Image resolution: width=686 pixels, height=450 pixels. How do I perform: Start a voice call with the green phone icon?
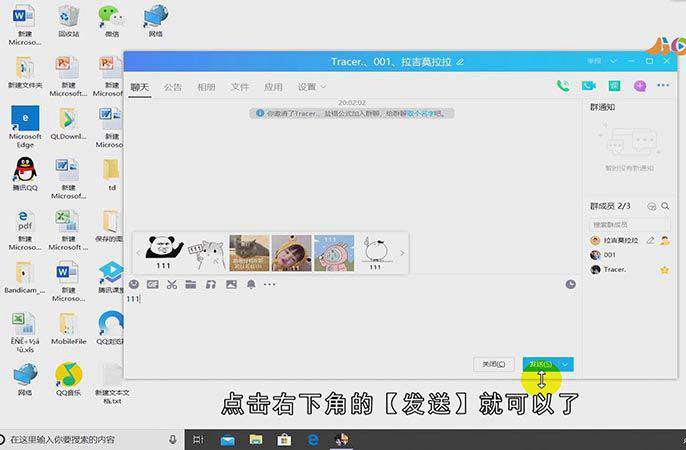pos(563,86)
